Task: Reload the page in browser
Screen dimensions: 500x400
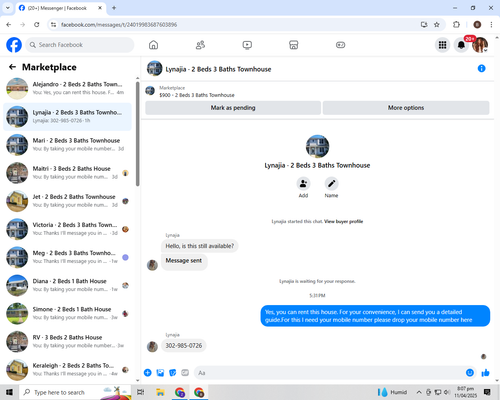Action: click(x=37, y=25)
